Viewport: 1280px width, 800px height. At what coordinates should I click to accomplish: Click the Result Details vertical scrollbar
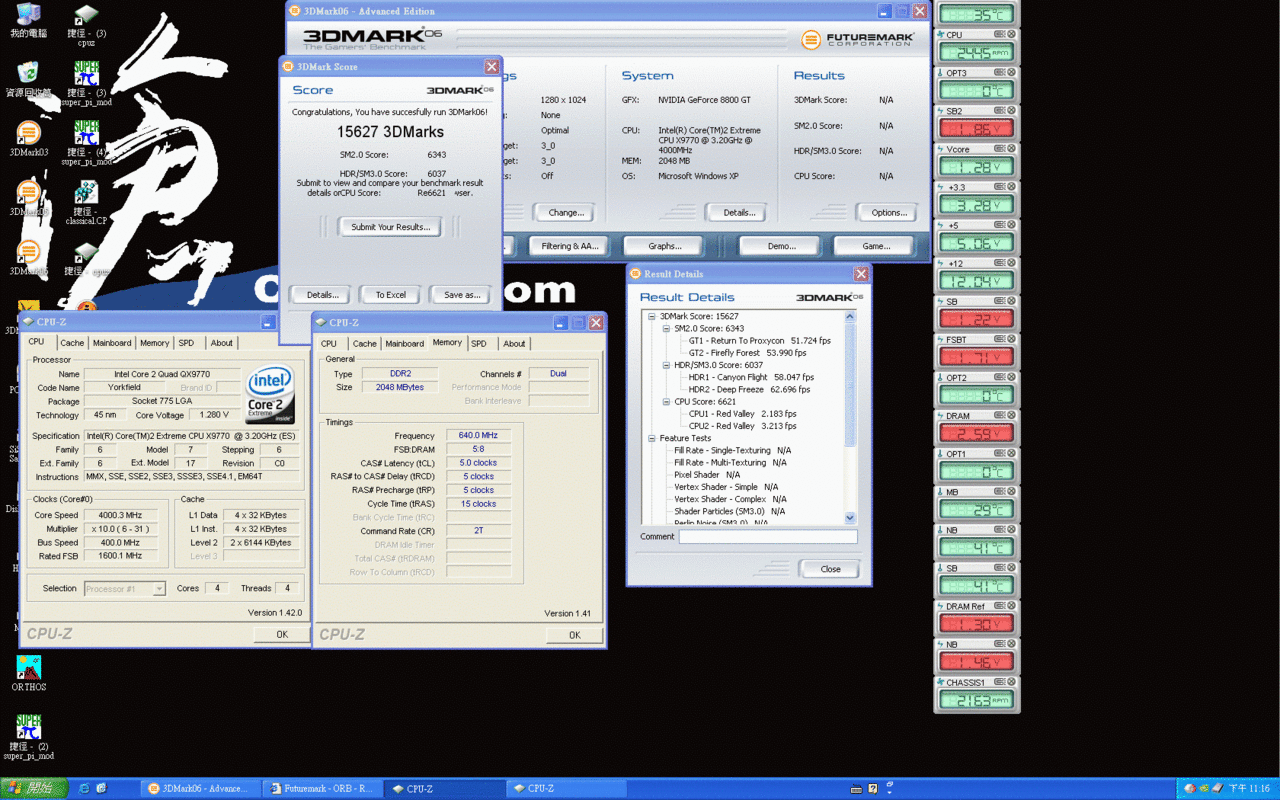coord(851,417)
